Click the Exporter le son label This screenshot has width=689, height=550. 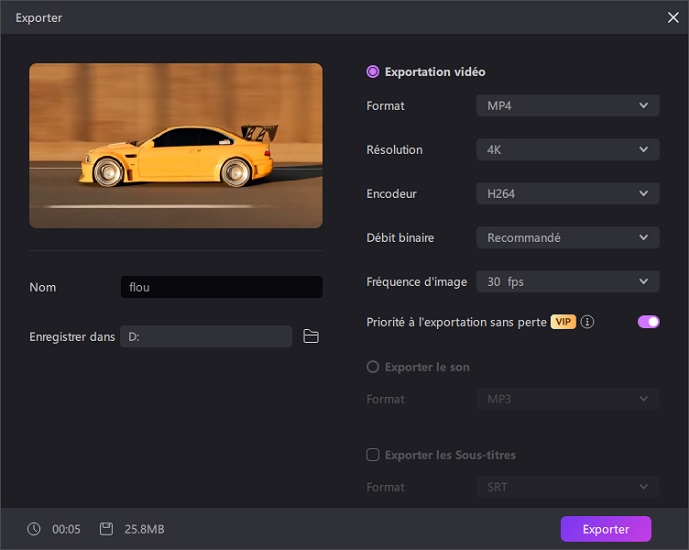(x=427, y=367)
